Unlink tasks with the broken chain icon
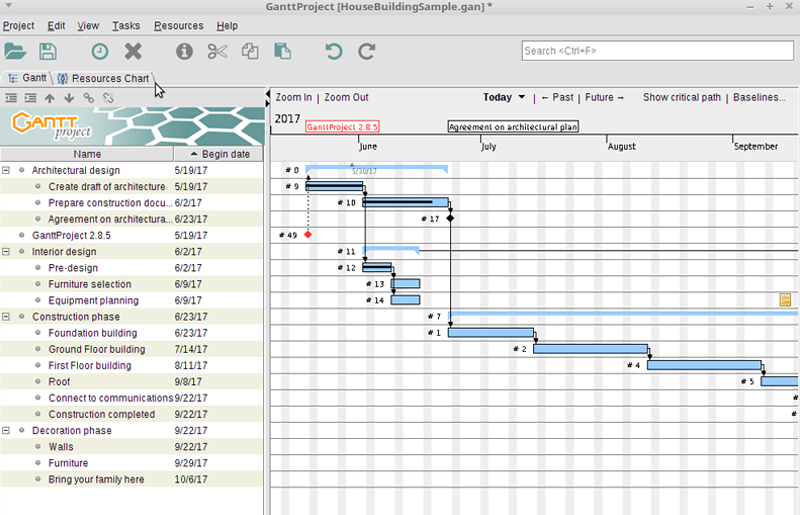800x515 pixels. coord(108,98)
